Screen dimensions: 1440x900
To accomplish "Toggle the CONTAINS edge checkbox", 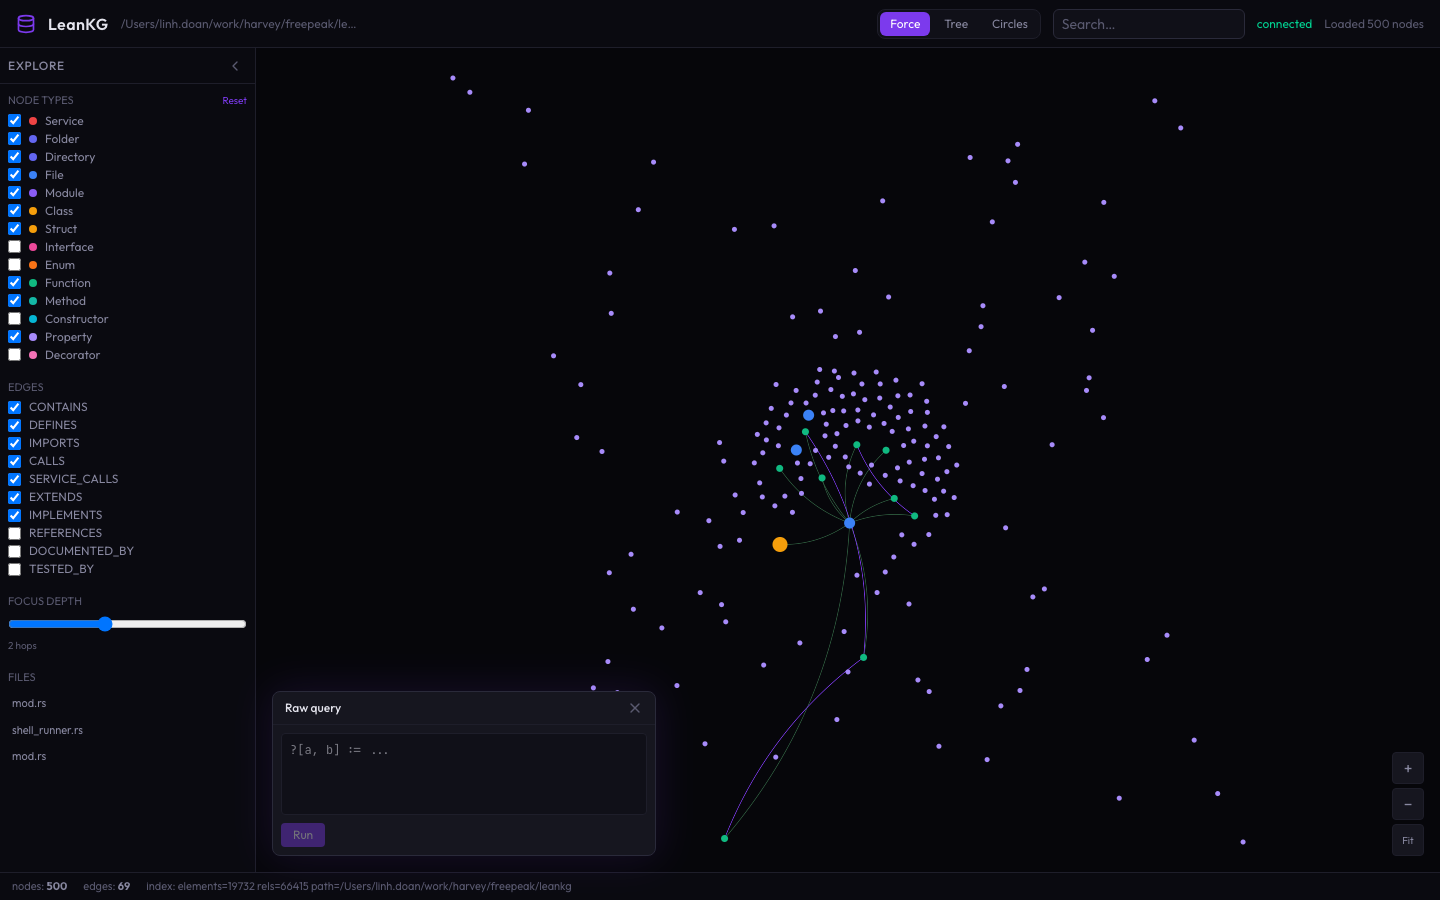I will pyautogui.click(x=15, y=407).
